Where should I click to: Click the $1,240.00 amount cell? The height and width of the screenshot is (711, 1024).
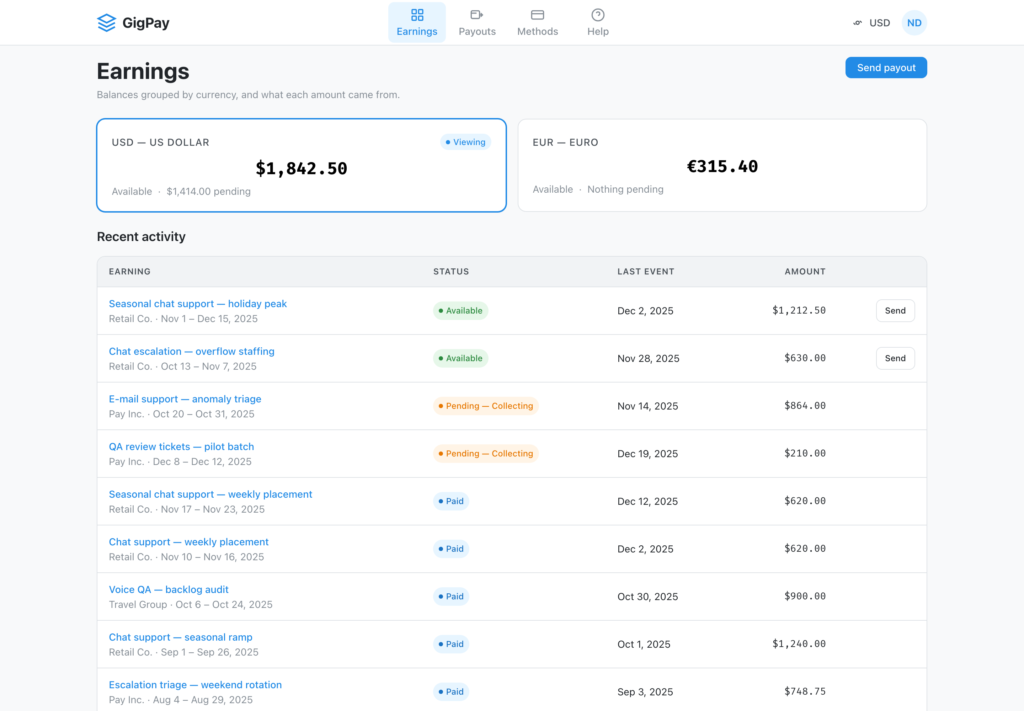pyautogui.click(x=799, y=644)
